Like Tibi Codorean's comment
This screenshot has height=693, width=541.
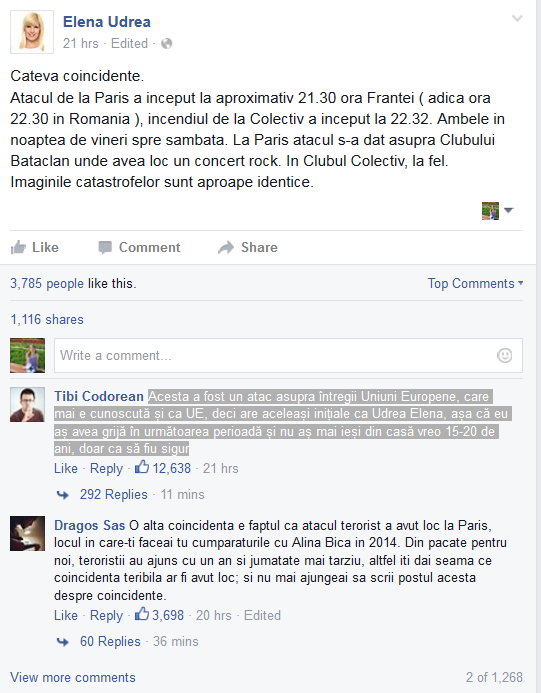click(x=66, y=468)
